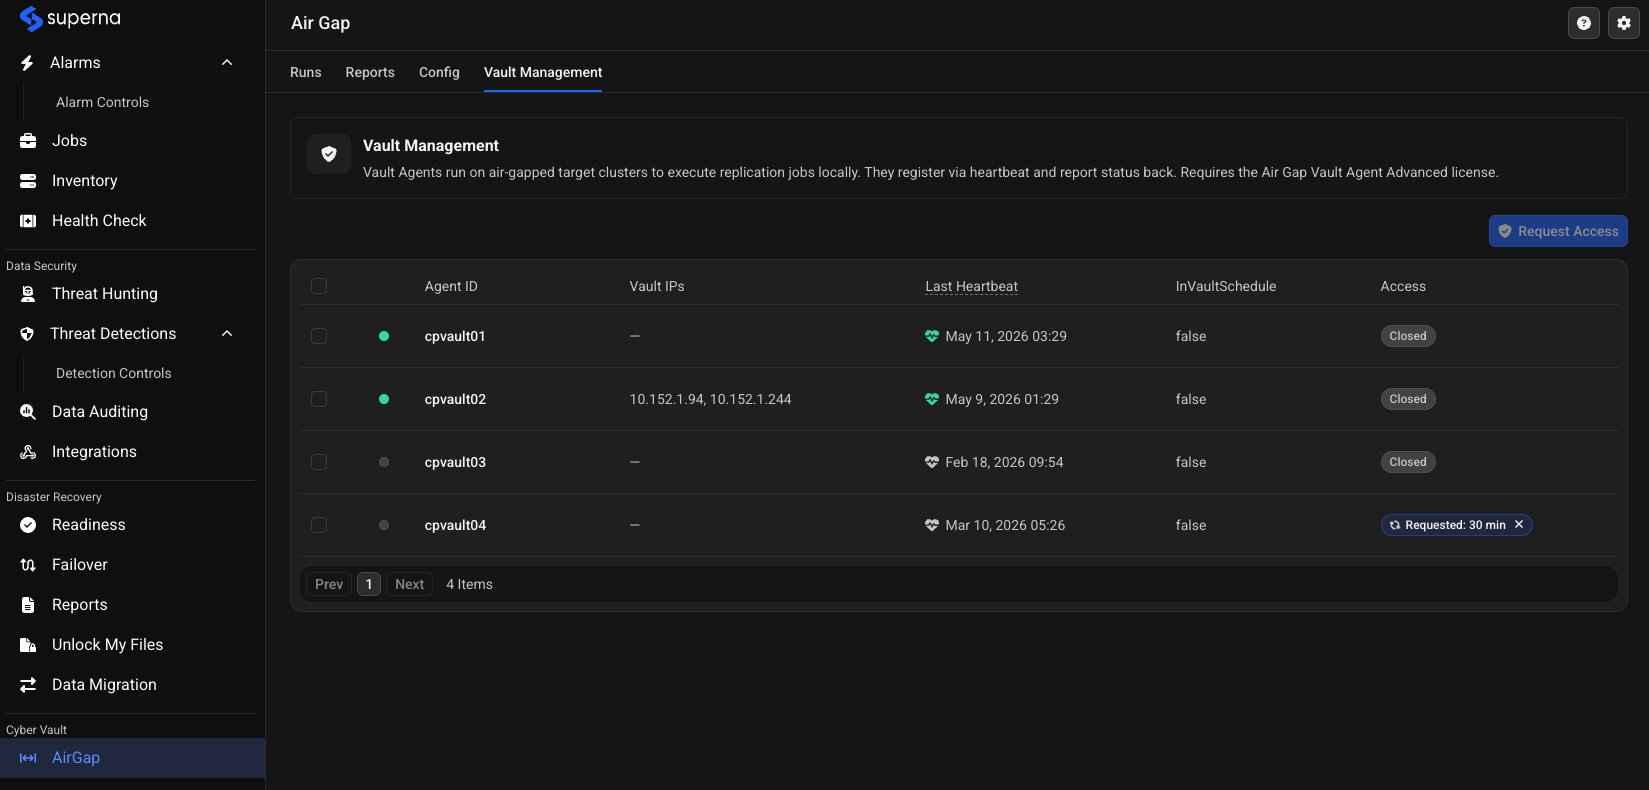Click the Superna logo
The width and height of the screenshot is (1649, 790).
(70, 19)
